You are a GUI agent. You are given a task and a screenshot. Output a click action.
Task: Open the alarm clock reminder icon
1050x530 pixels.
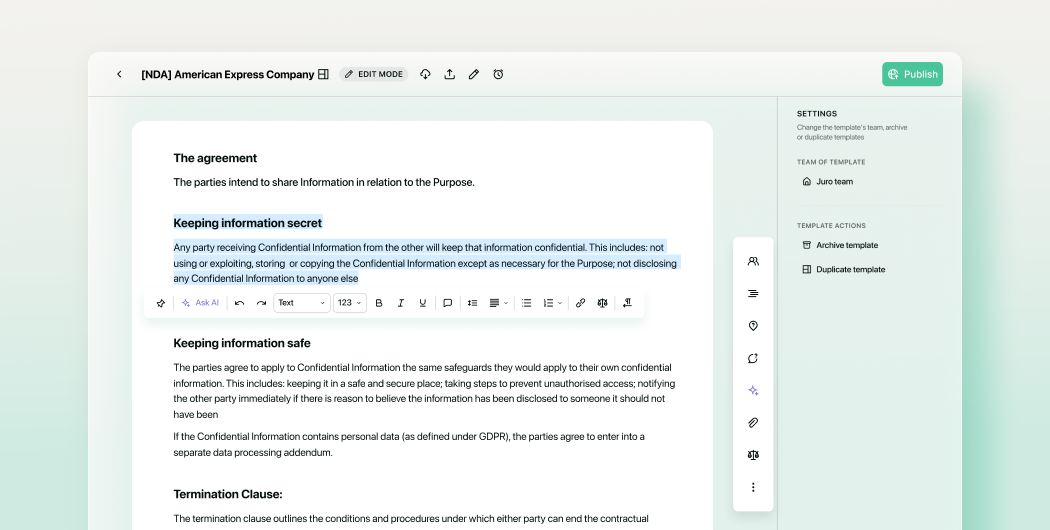498,74
